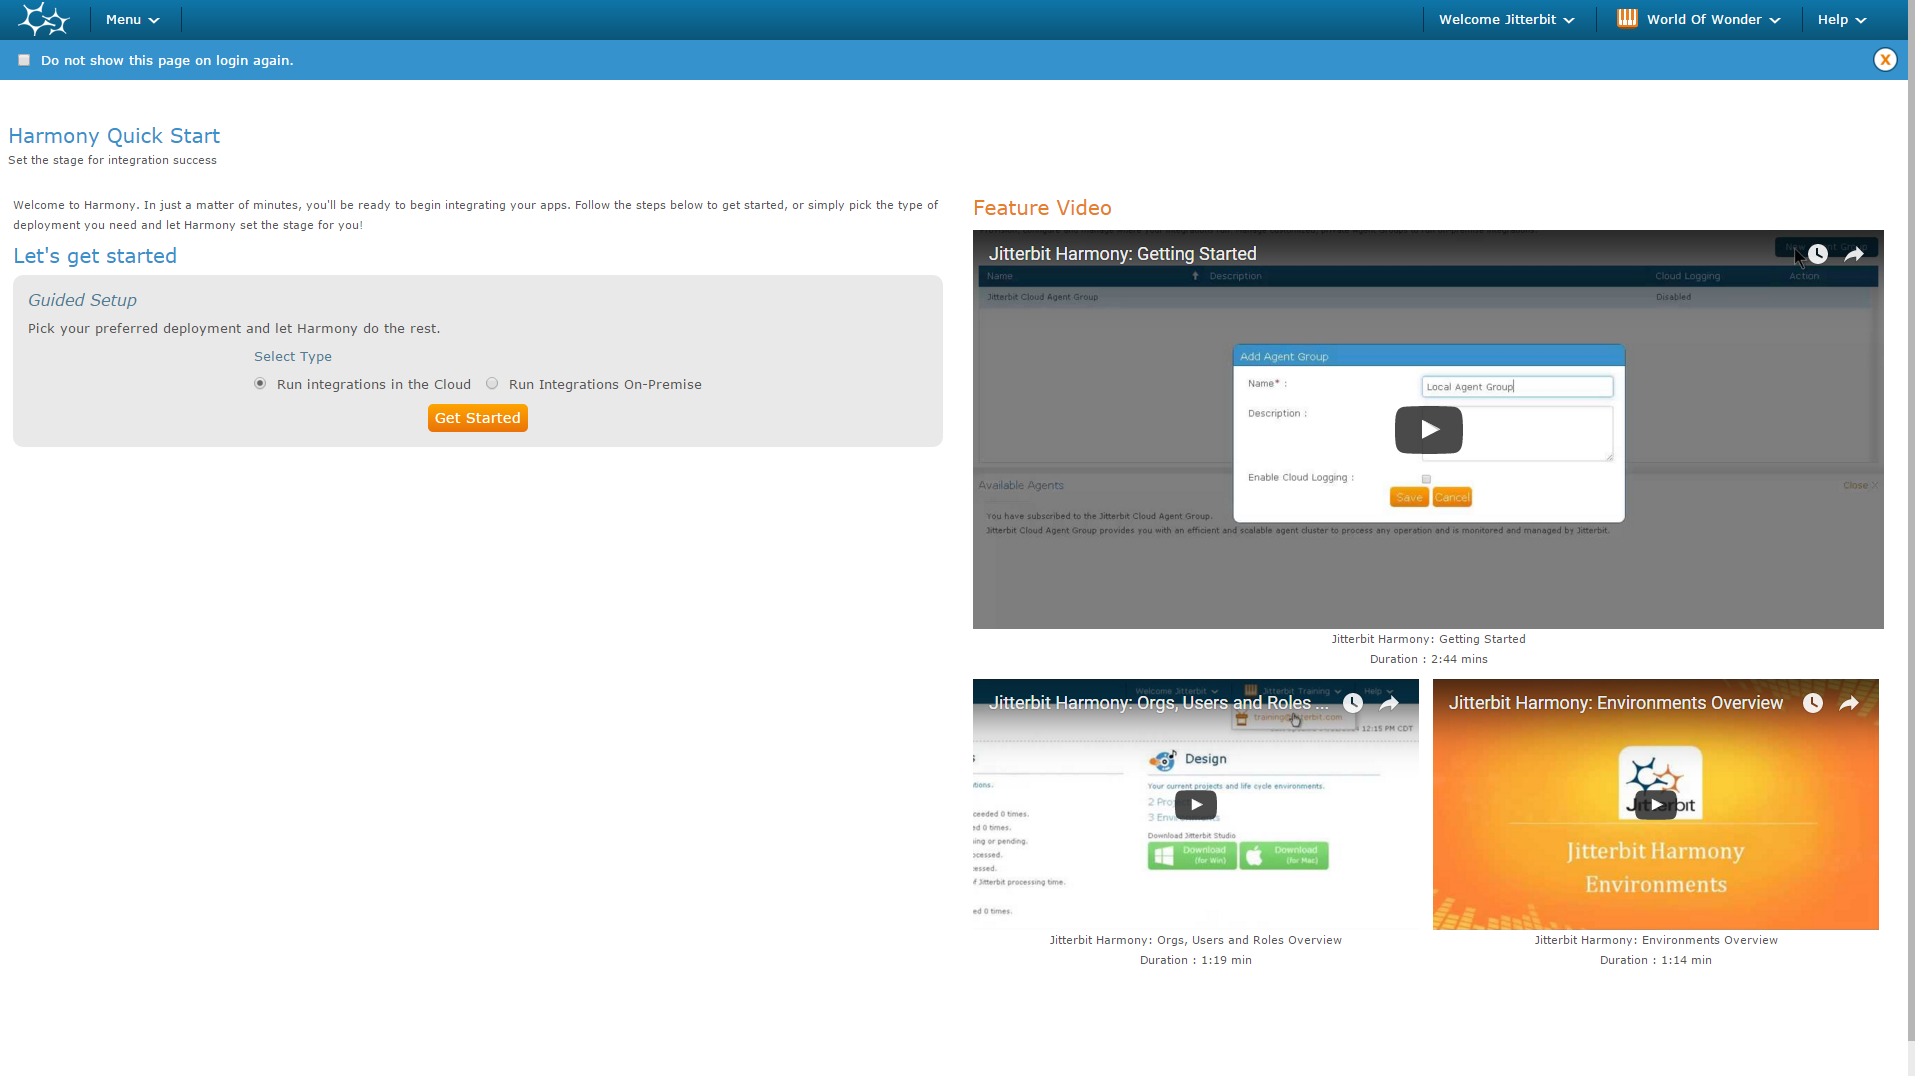Viewport: 1915px width, 1076px height.
Task: Select Run integrations in the Cloud option
Action: 260,384
